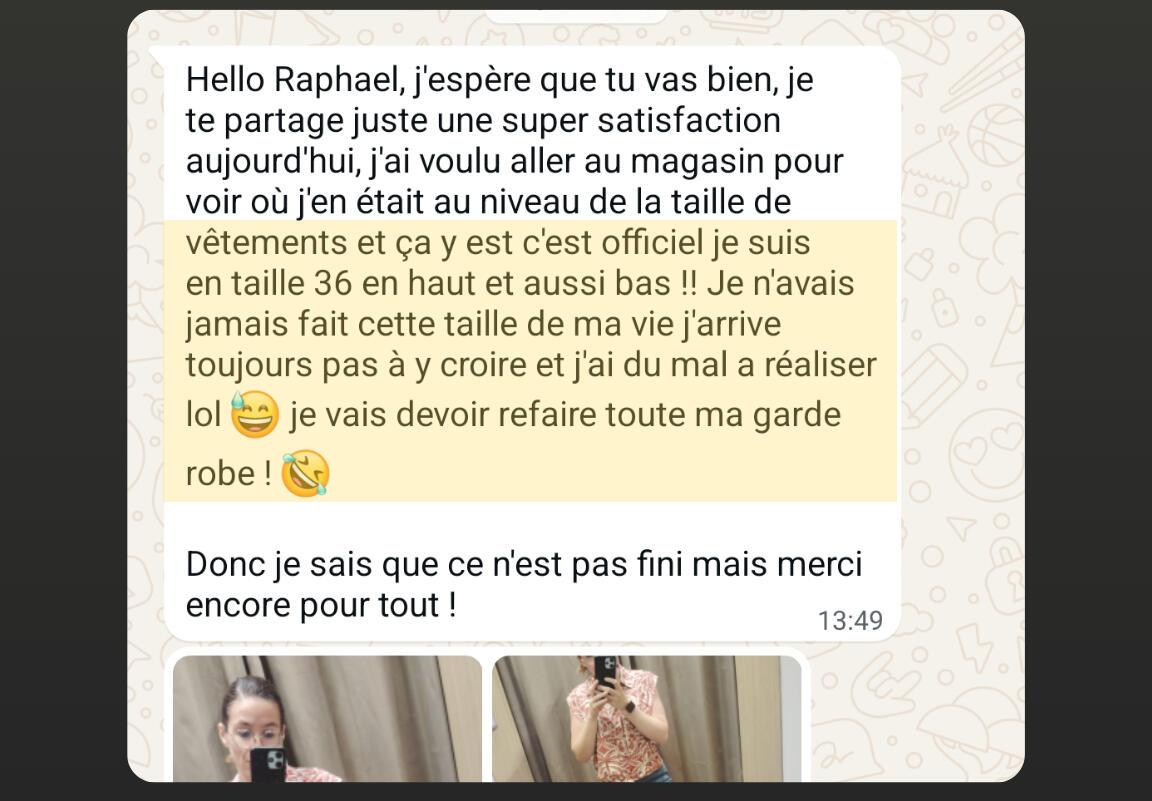This screenshot has height=801, width=1152.
Task: Click the "taille 36" text in message
Action: pos(292,284)
